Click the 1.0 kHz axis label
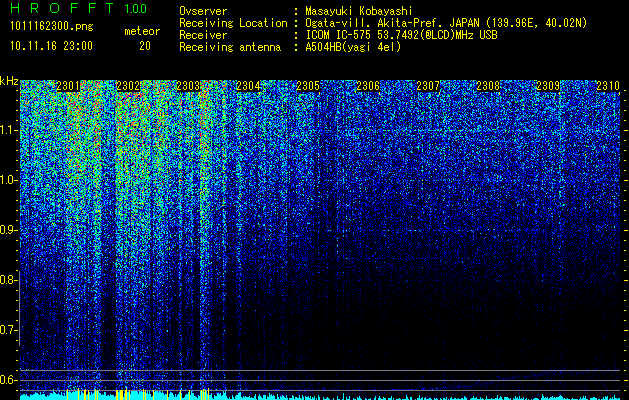Viewport: 629px width, 400px height. 9,180
